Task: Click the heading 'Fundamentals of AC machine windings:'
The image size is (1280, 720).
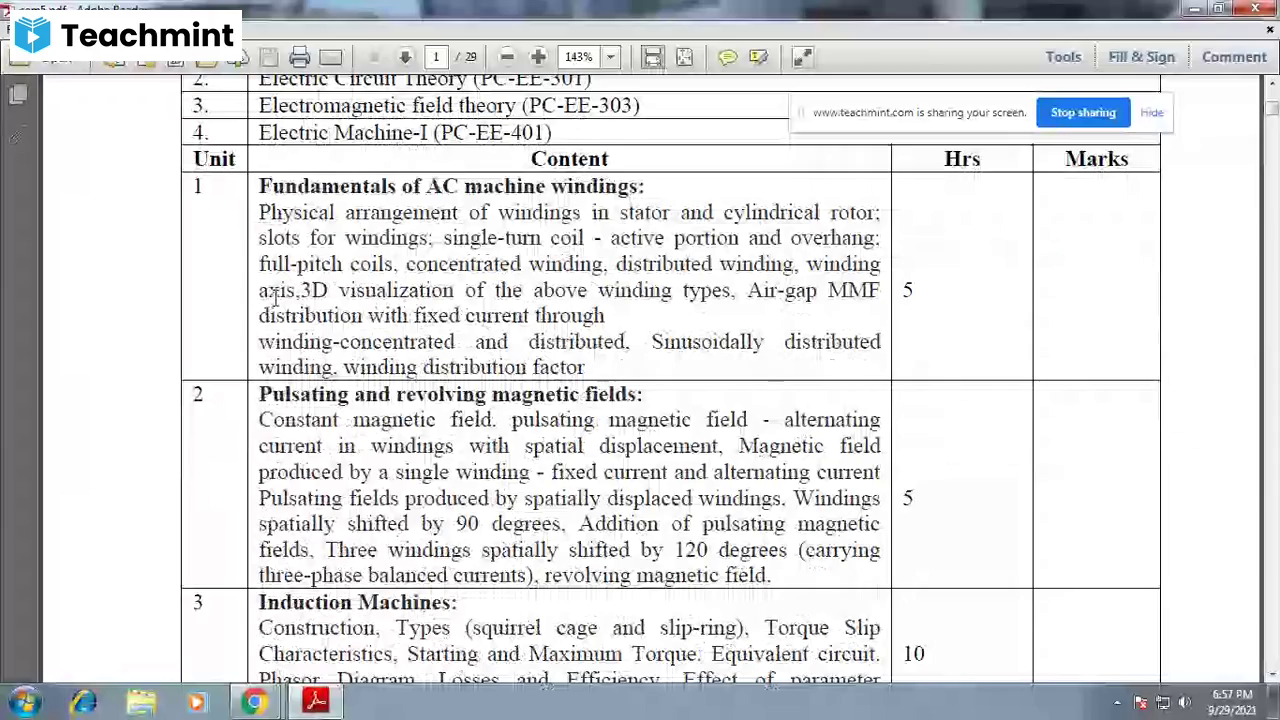Action: pos(451,186)
